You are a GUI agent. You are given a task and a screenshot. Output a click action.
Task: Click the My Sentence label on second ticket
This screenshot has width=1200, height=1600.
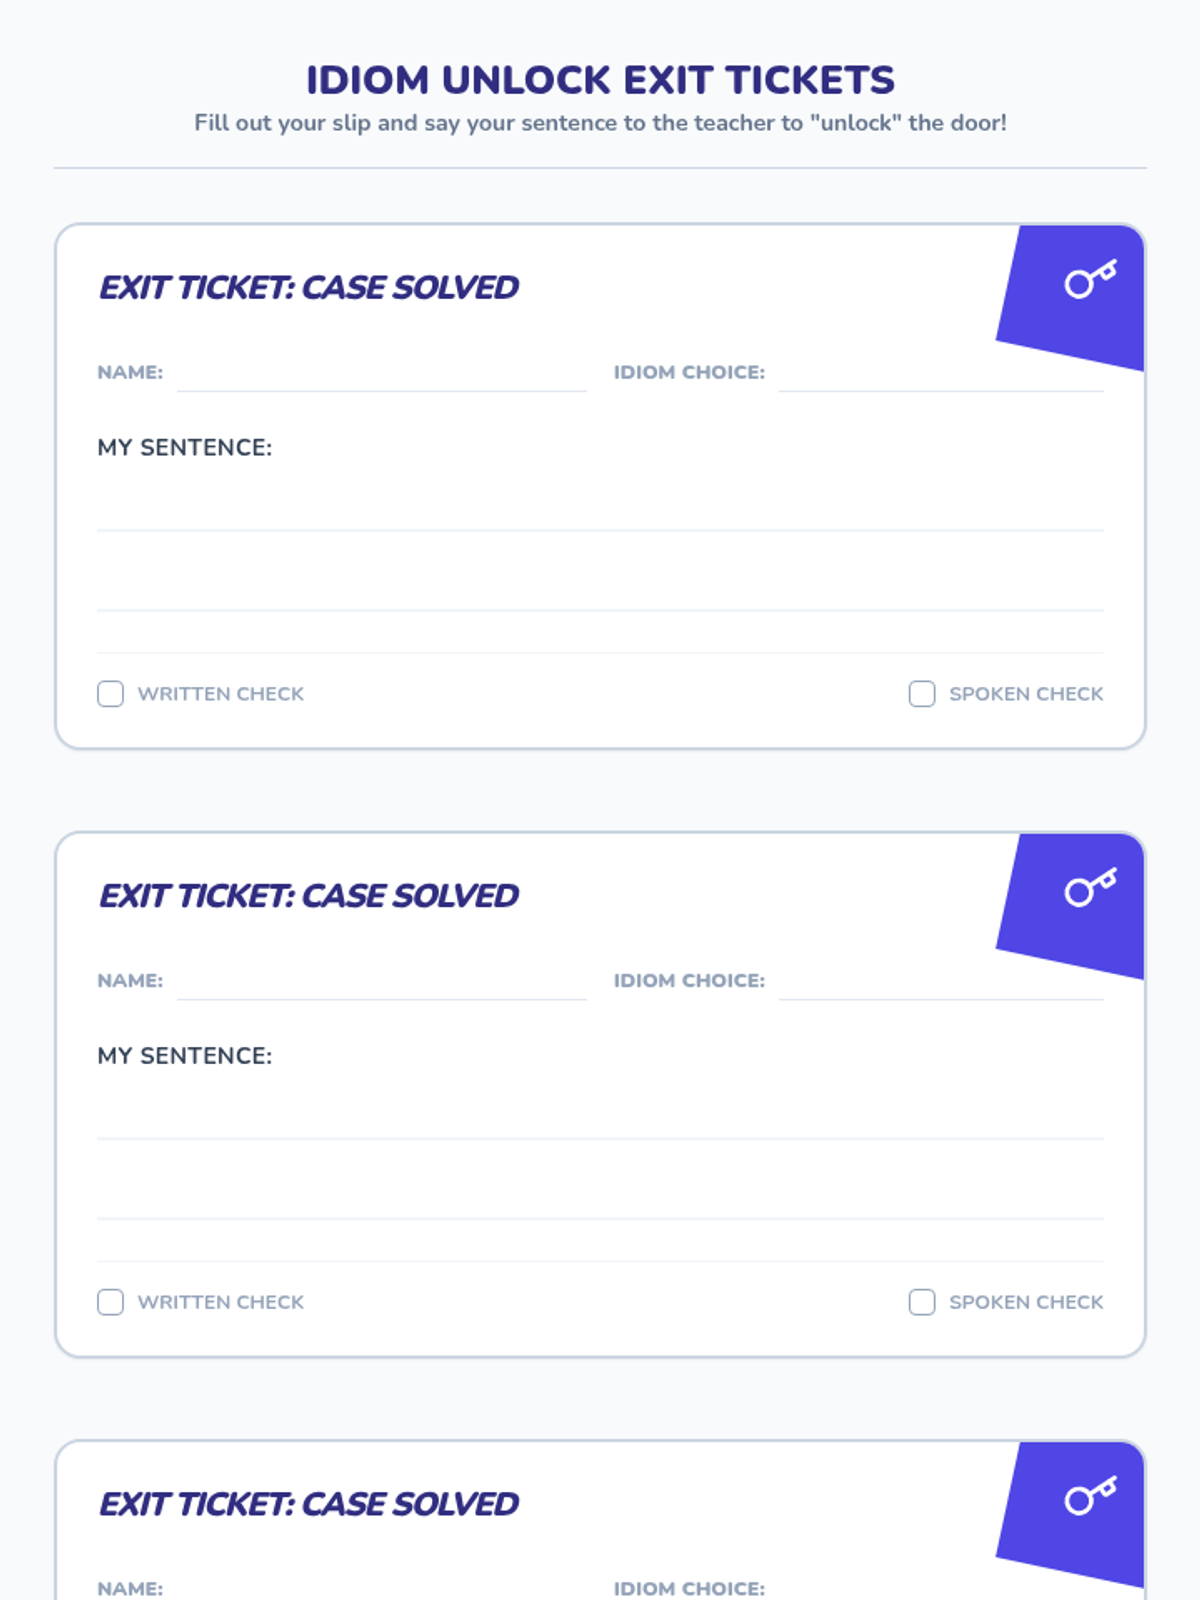184,1056
